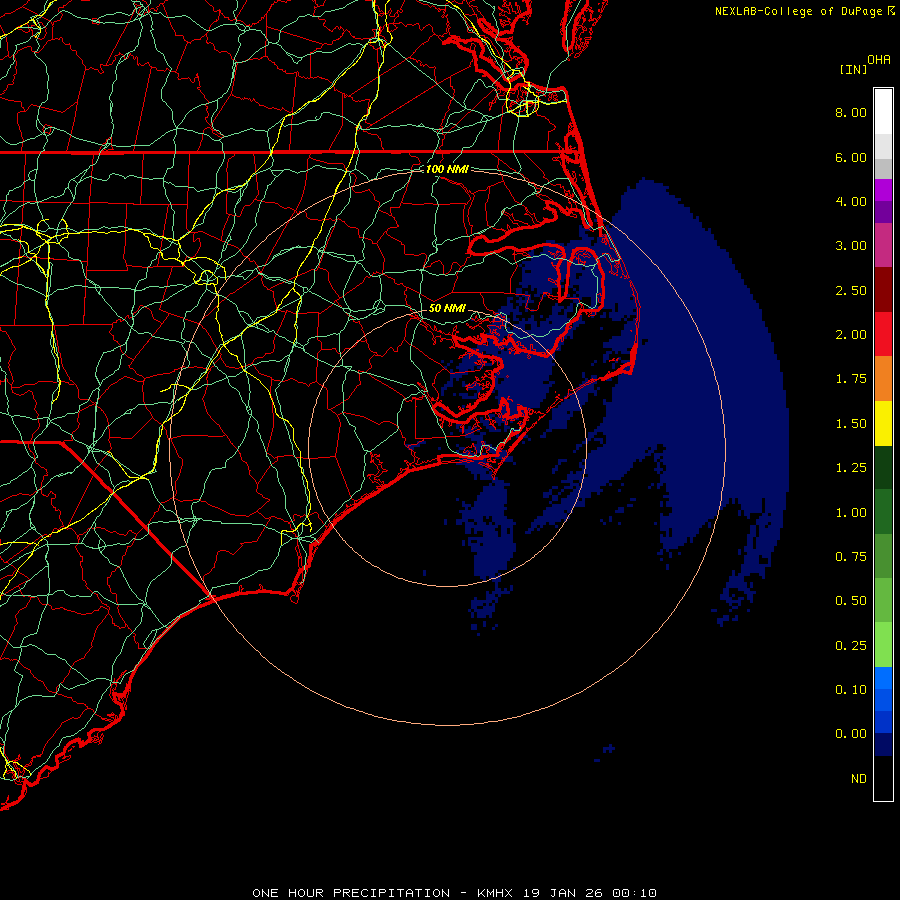
Task: Select the 0.00 legend value
Action: 851,734
